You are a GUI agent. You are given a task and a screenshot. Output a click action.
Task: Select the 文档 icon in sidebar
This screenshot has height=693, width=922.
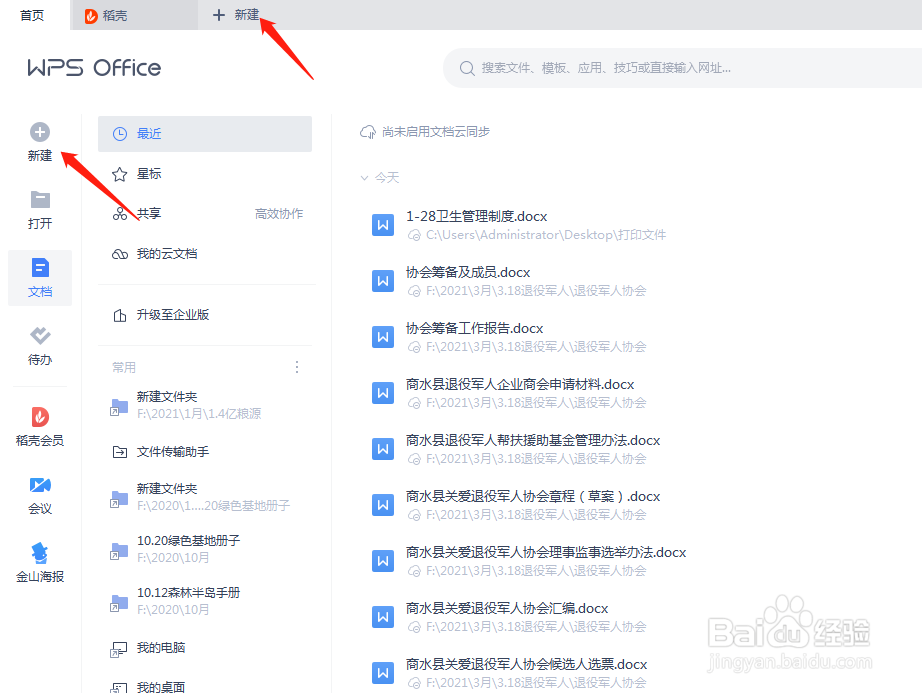click(40, 268)
